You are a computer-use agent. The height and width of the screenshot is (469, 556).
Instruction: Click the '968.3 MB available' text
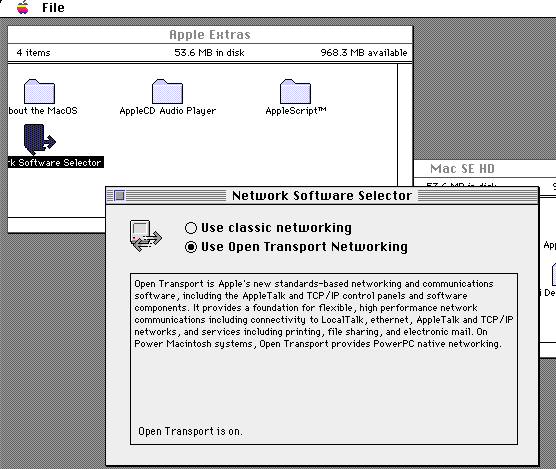[364, 53]
